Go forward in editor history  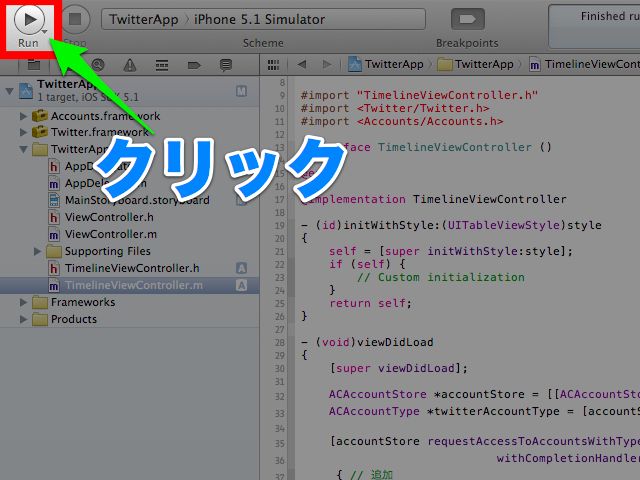coord(327,64)
